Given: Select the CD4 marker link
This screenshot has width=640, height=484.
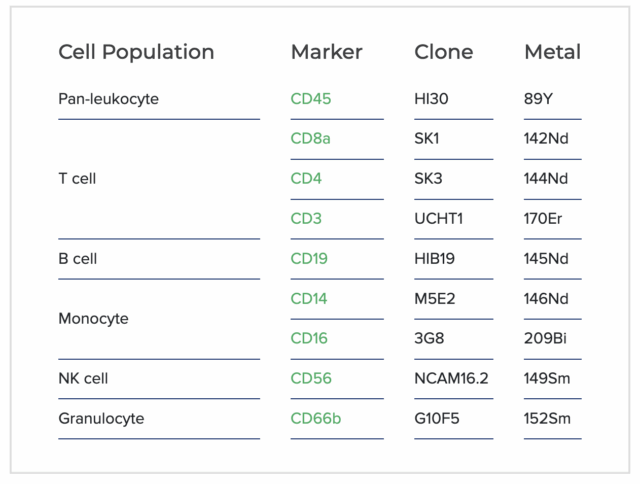Looking at the screenshot, I should click(305, 179).
